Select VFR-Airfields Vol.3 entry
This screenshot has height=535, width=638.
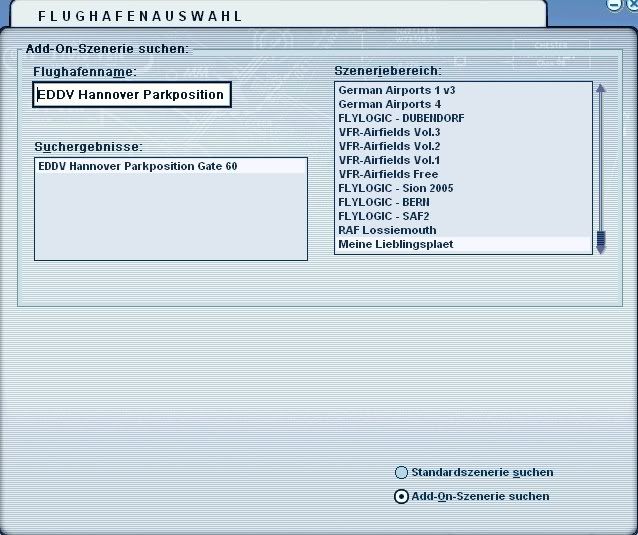[389, 132]
